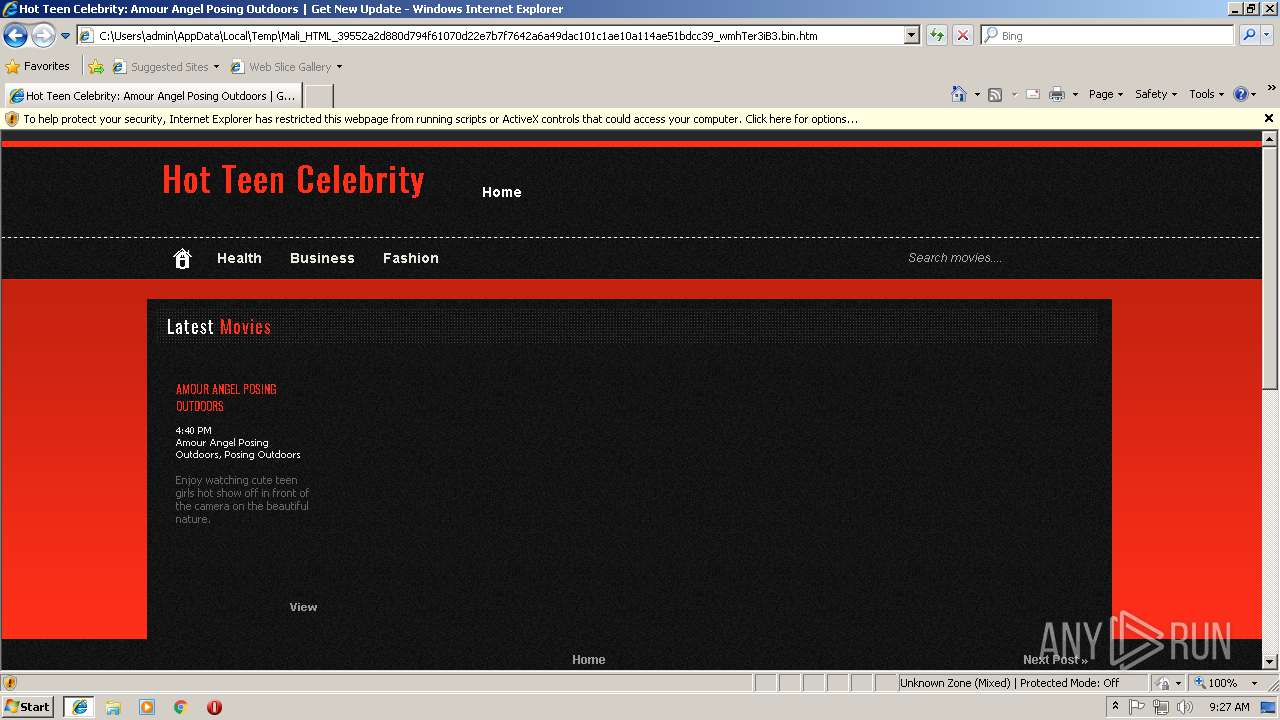Click the Internet Explorer taskbar icon

pos(80,707)
